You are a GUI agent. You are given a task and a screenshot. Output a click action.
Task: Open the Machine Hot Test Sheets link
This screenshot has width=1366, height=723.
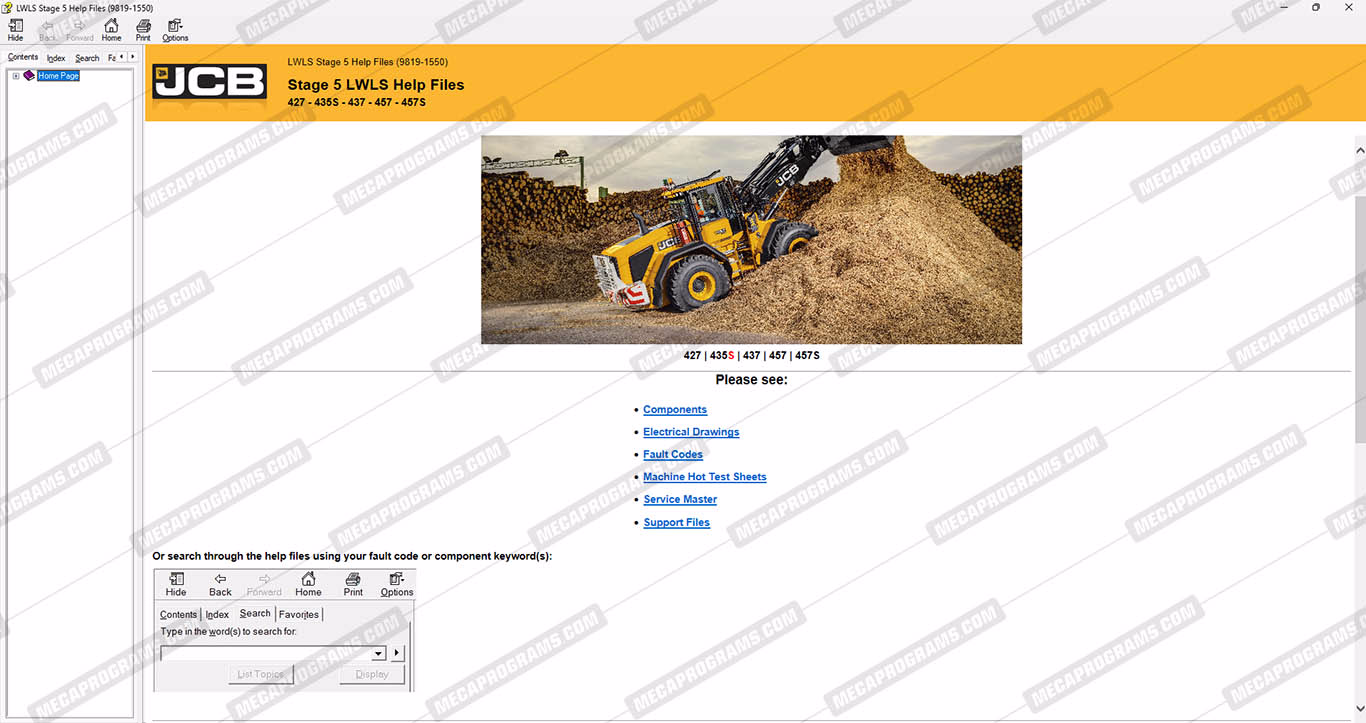(x=705, y=477)
